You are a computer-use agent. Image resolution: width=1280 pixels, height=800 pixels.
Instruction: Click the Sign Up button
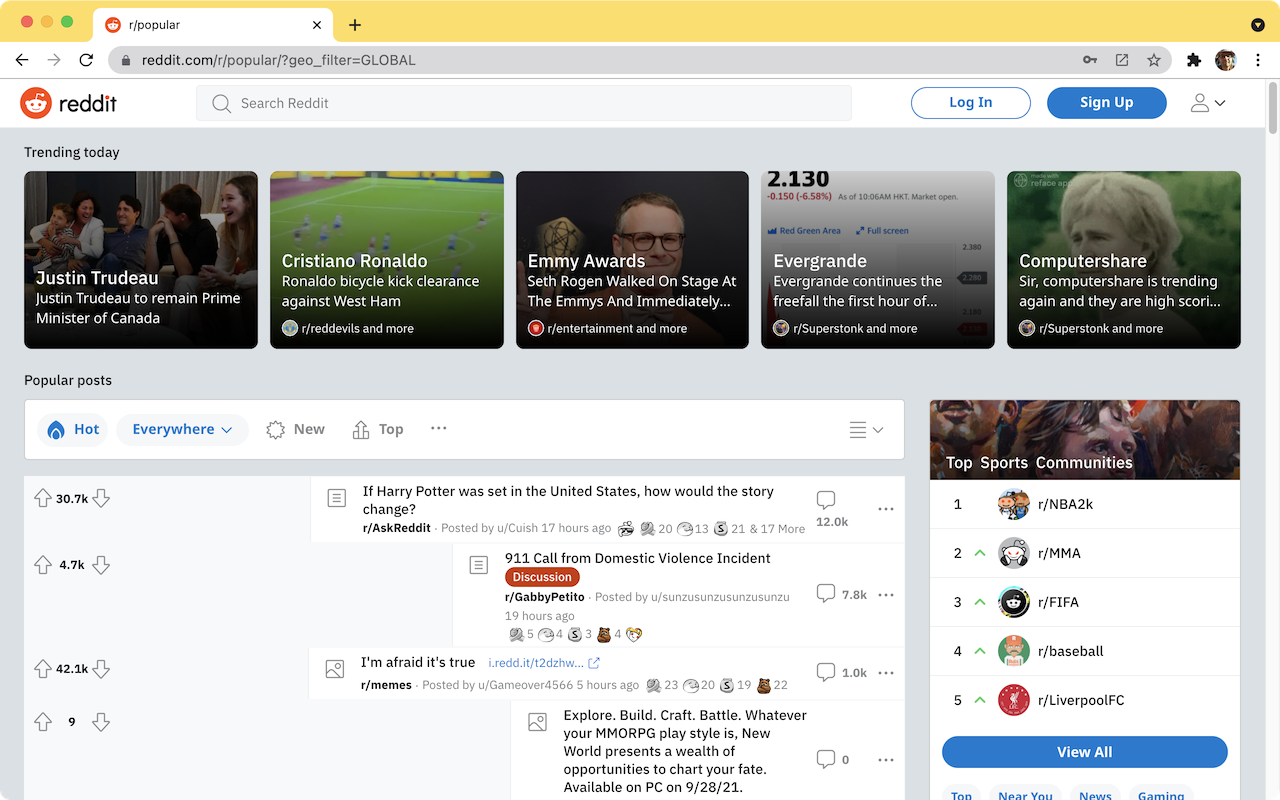pyautogui.click(x=1106, y=103)
